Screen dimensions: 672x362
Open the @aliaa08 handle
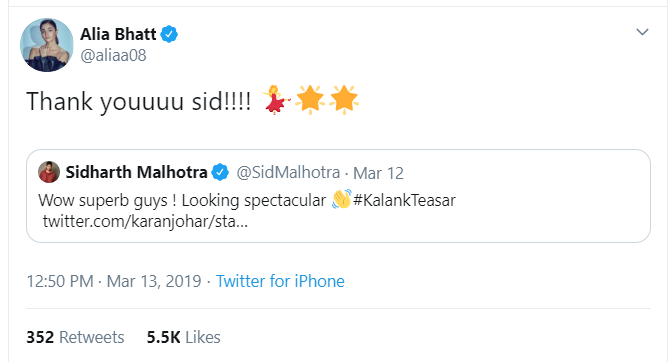[114, 55]
